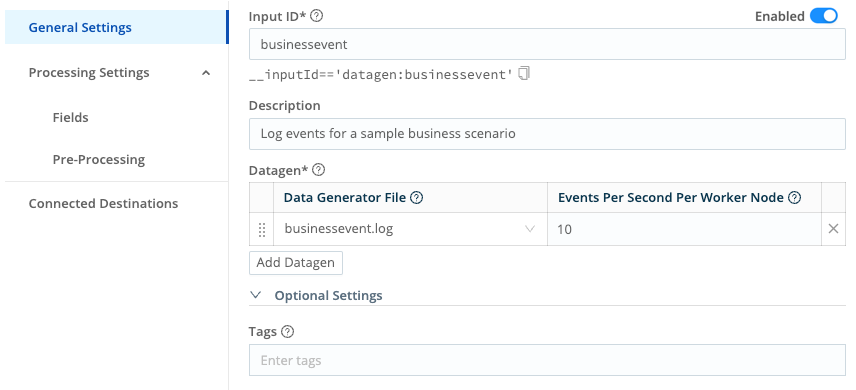Click into the Description field
The height and width of the screenshot is (390, 856).
[x=547, y=134]
